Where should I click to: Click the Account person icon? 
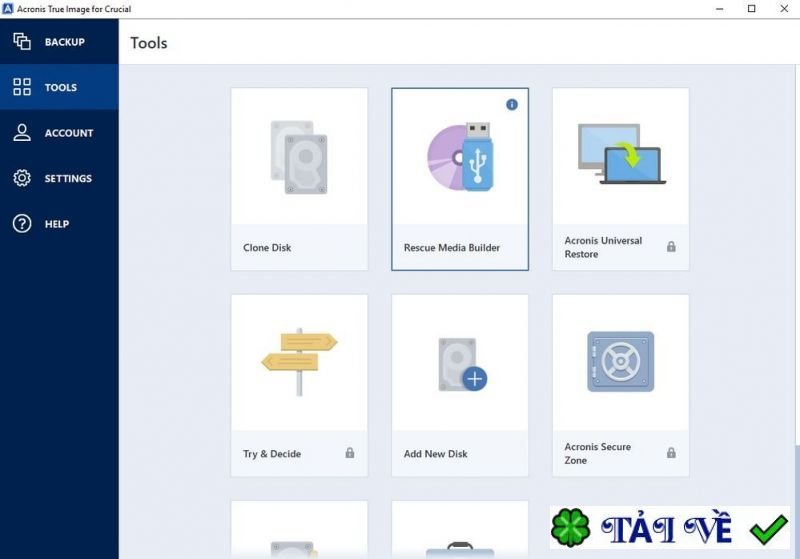(x=22, y=132)
